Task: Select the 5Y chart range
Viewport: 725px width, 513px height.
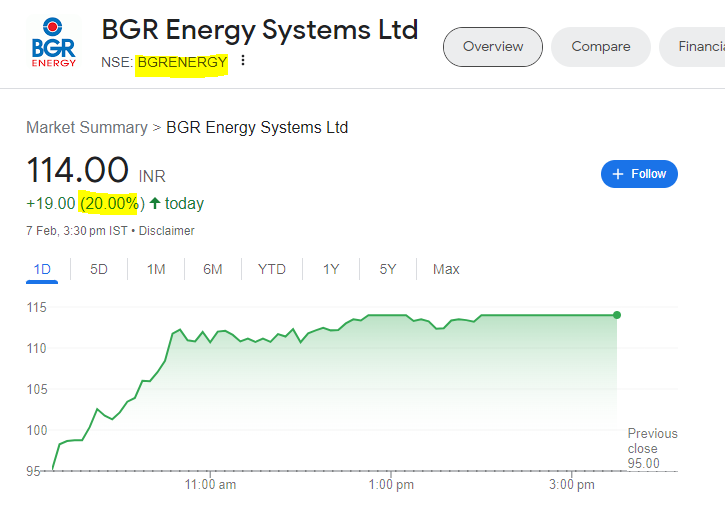Action: [x=388, y=269]
